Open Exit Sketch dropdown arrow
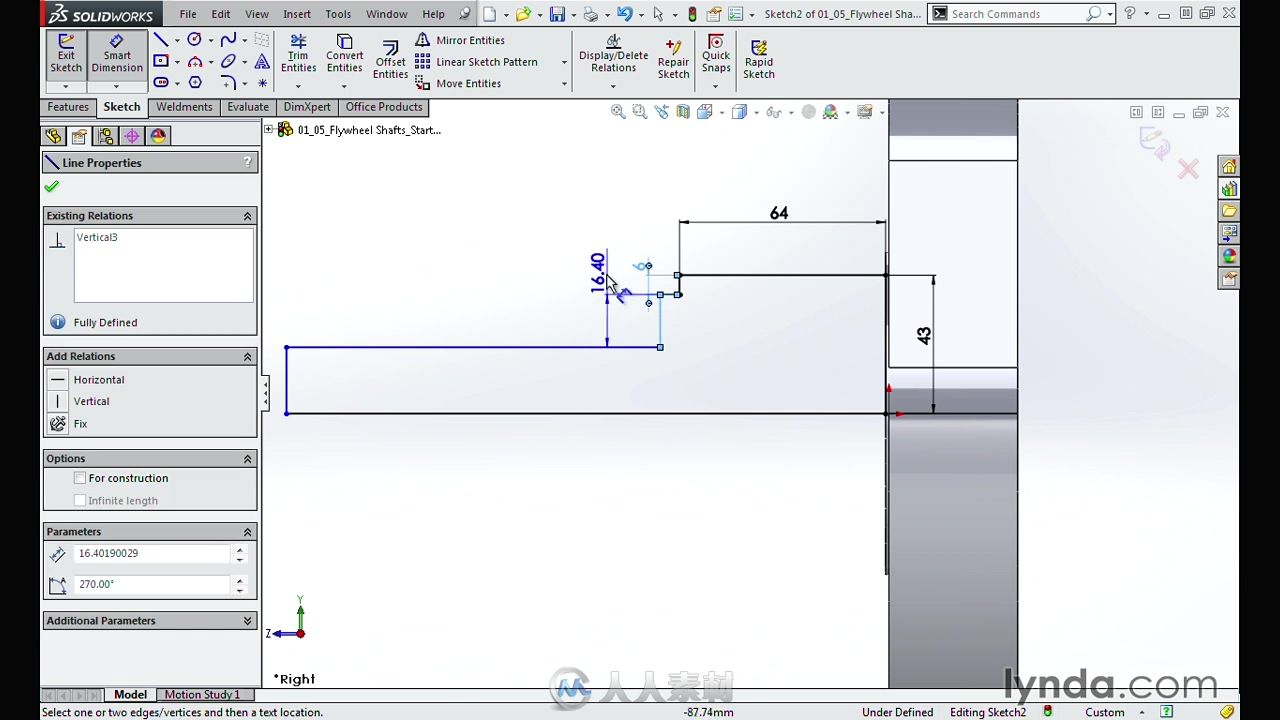This screenshot has height=720, width=1280. point(66,87)
